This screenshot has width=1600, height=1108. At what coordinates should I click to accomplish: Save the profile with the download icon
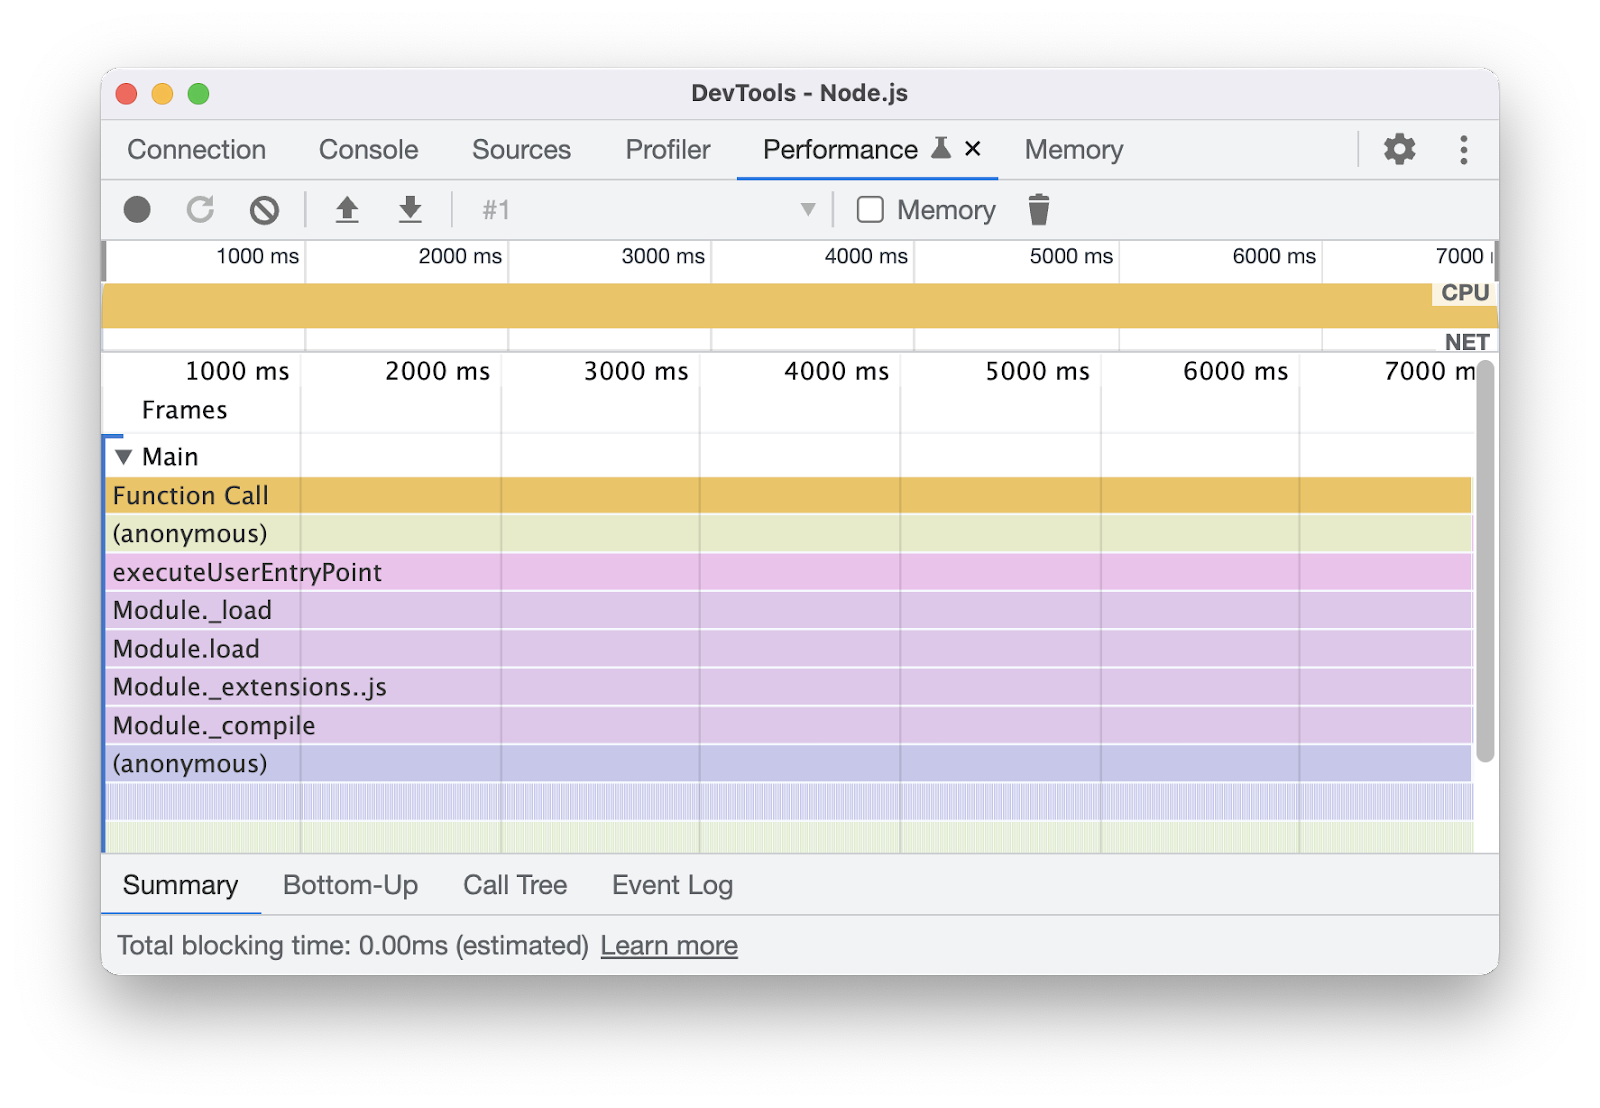tap(410, 210)
